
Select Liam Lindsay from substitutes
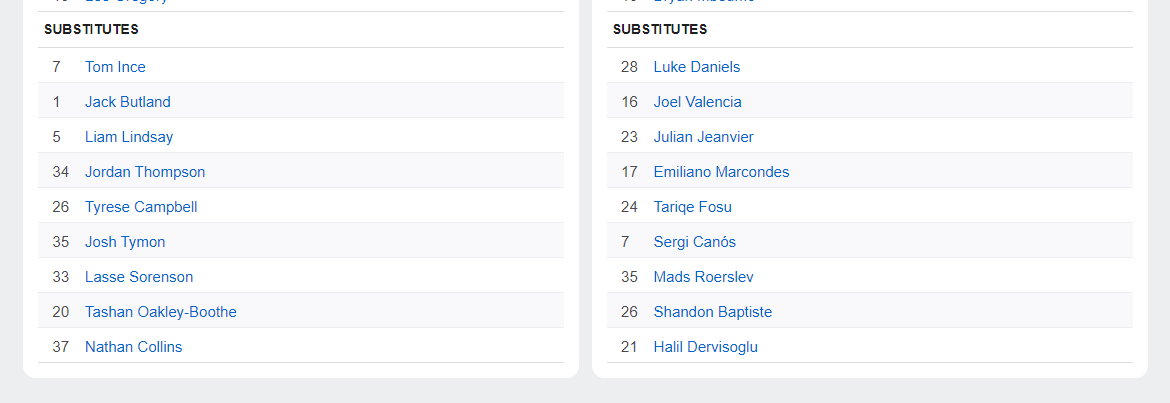pos(129,137)
